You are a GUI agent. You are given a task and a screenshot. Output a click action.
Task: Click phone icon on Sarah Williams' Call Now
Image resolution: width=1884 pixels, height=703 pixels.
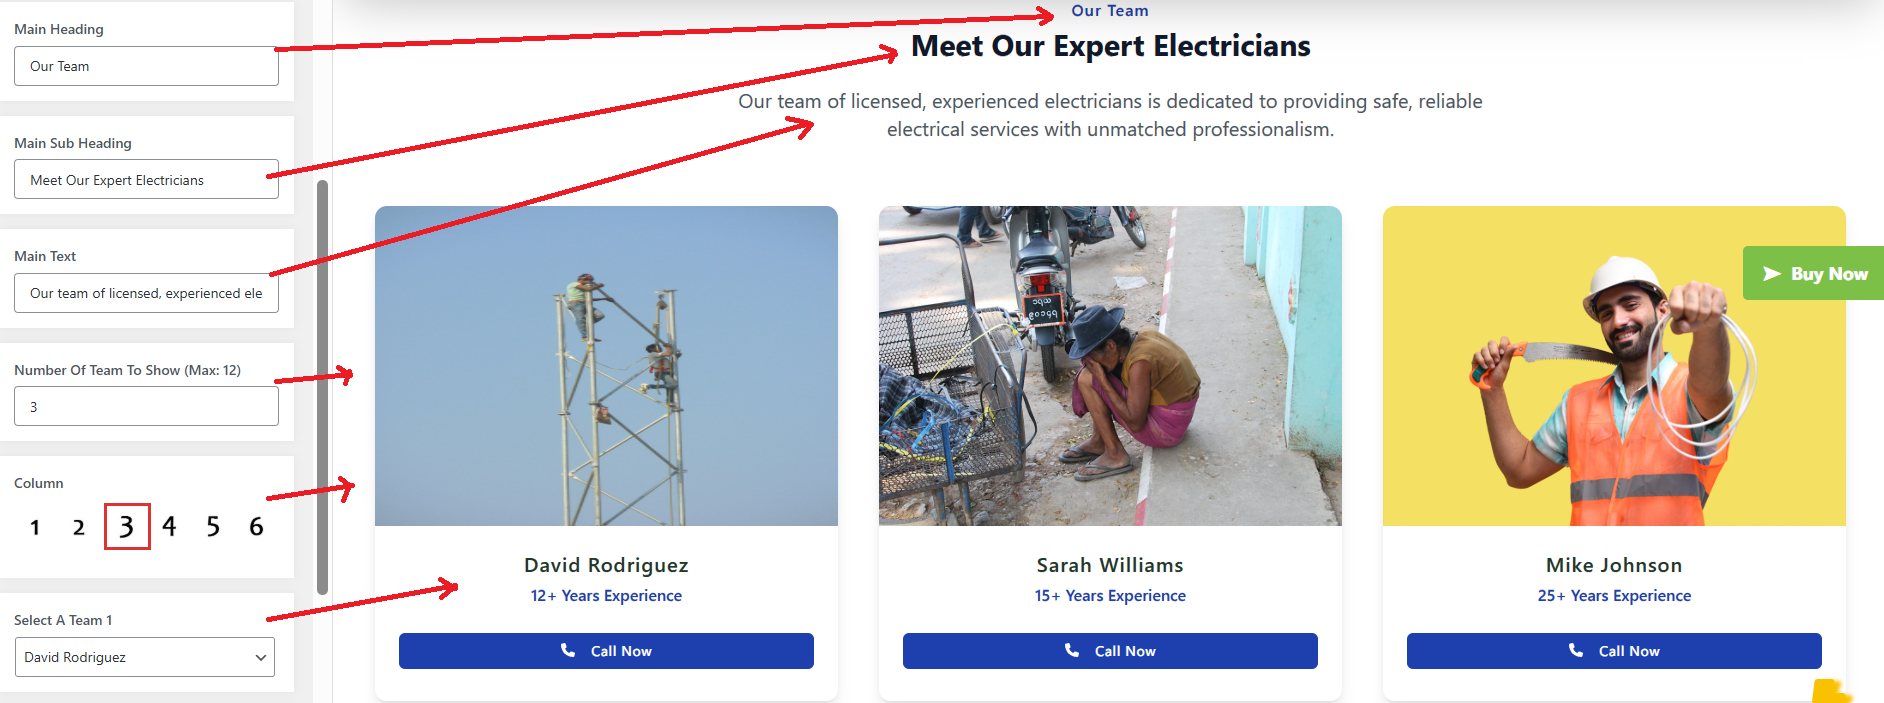[x=1072, y=650]
